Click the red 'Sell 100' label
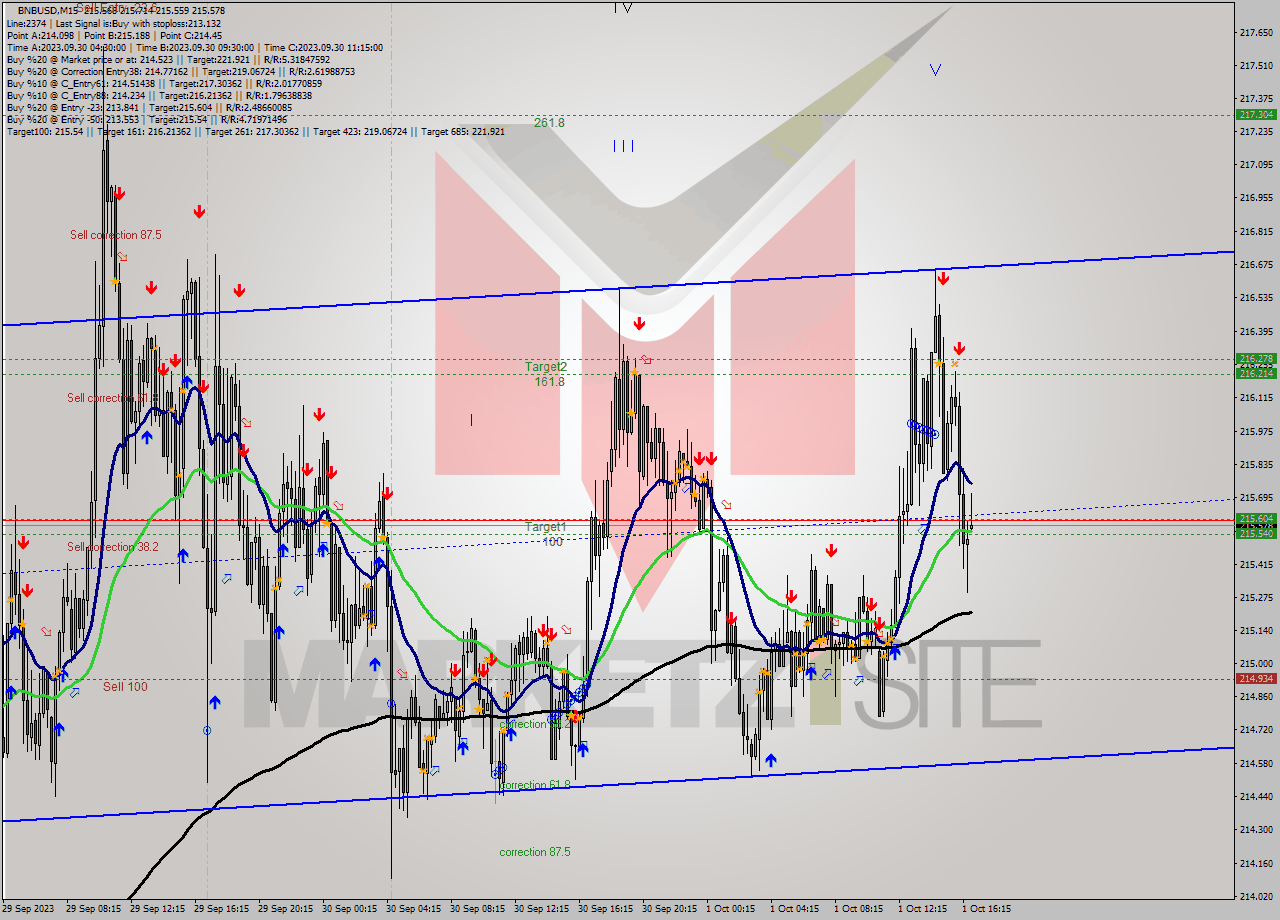This screenshot has height=920, width=1280. tap(125, 687)
